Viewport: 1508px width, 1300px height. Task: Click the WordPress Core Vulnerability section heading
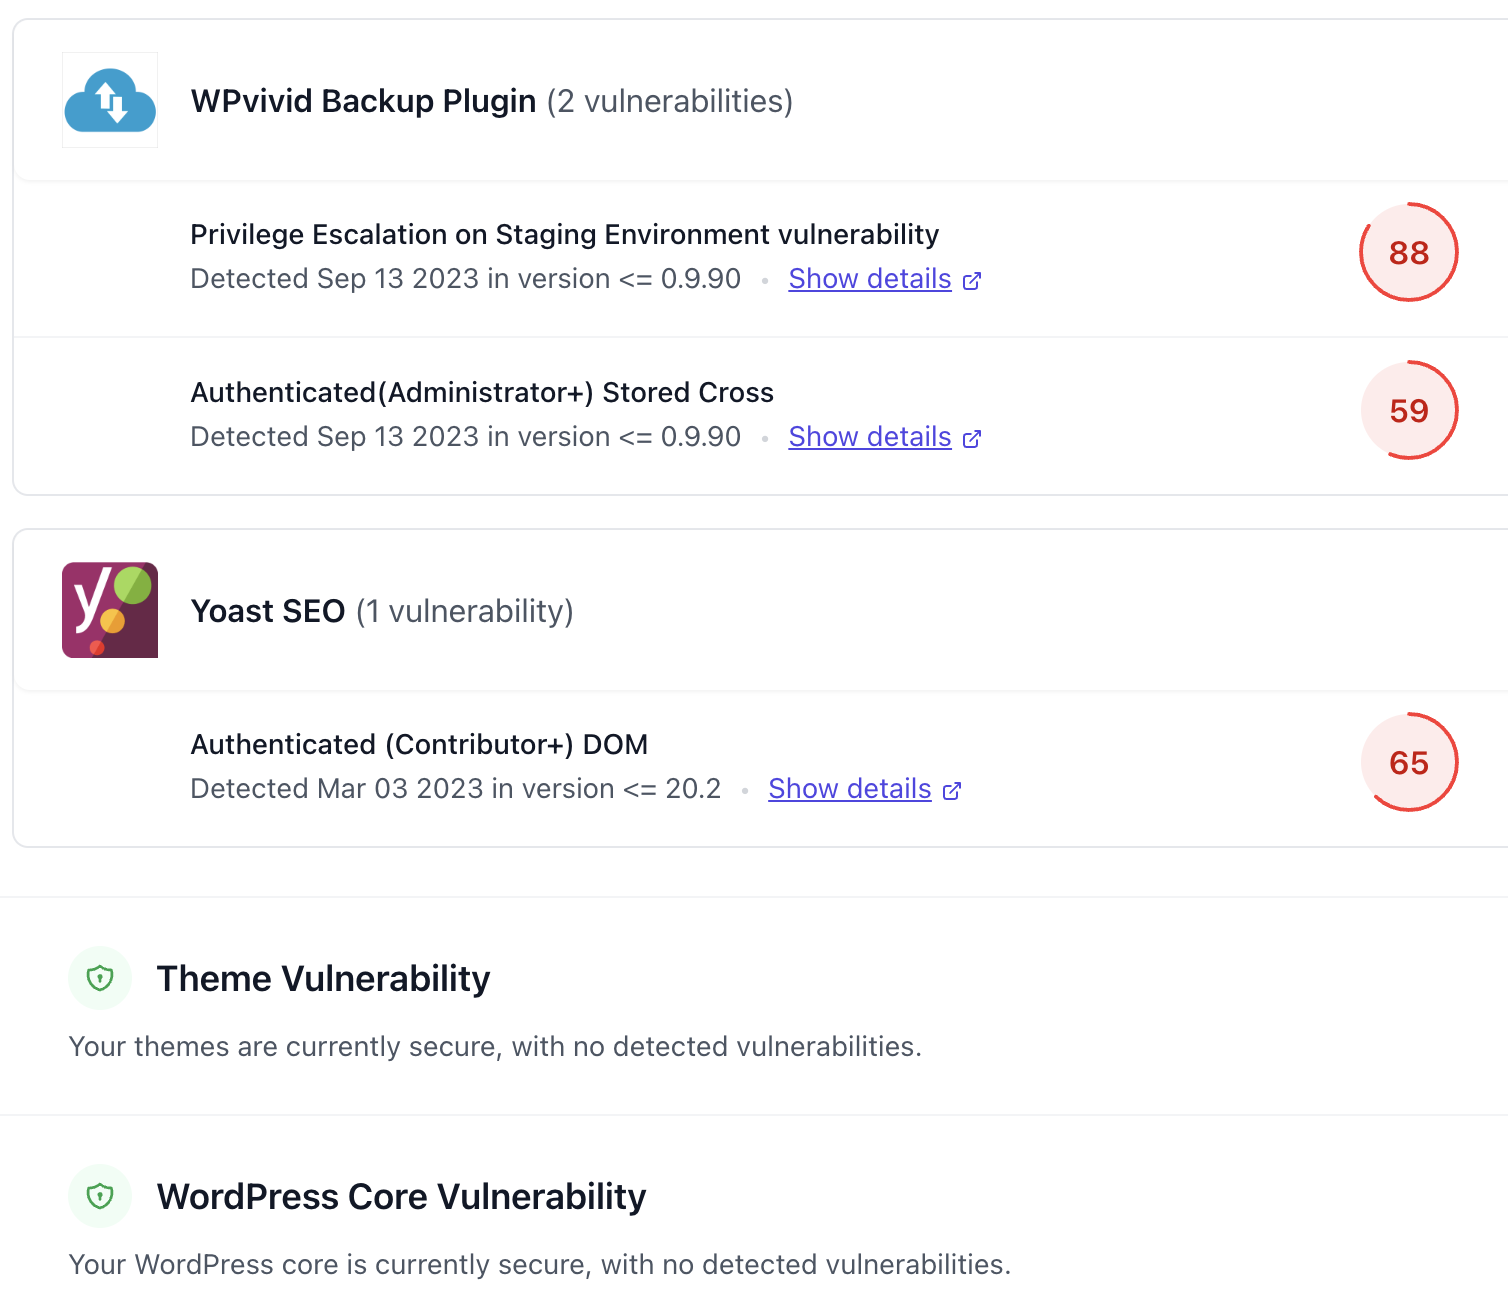pos(401,1196)
